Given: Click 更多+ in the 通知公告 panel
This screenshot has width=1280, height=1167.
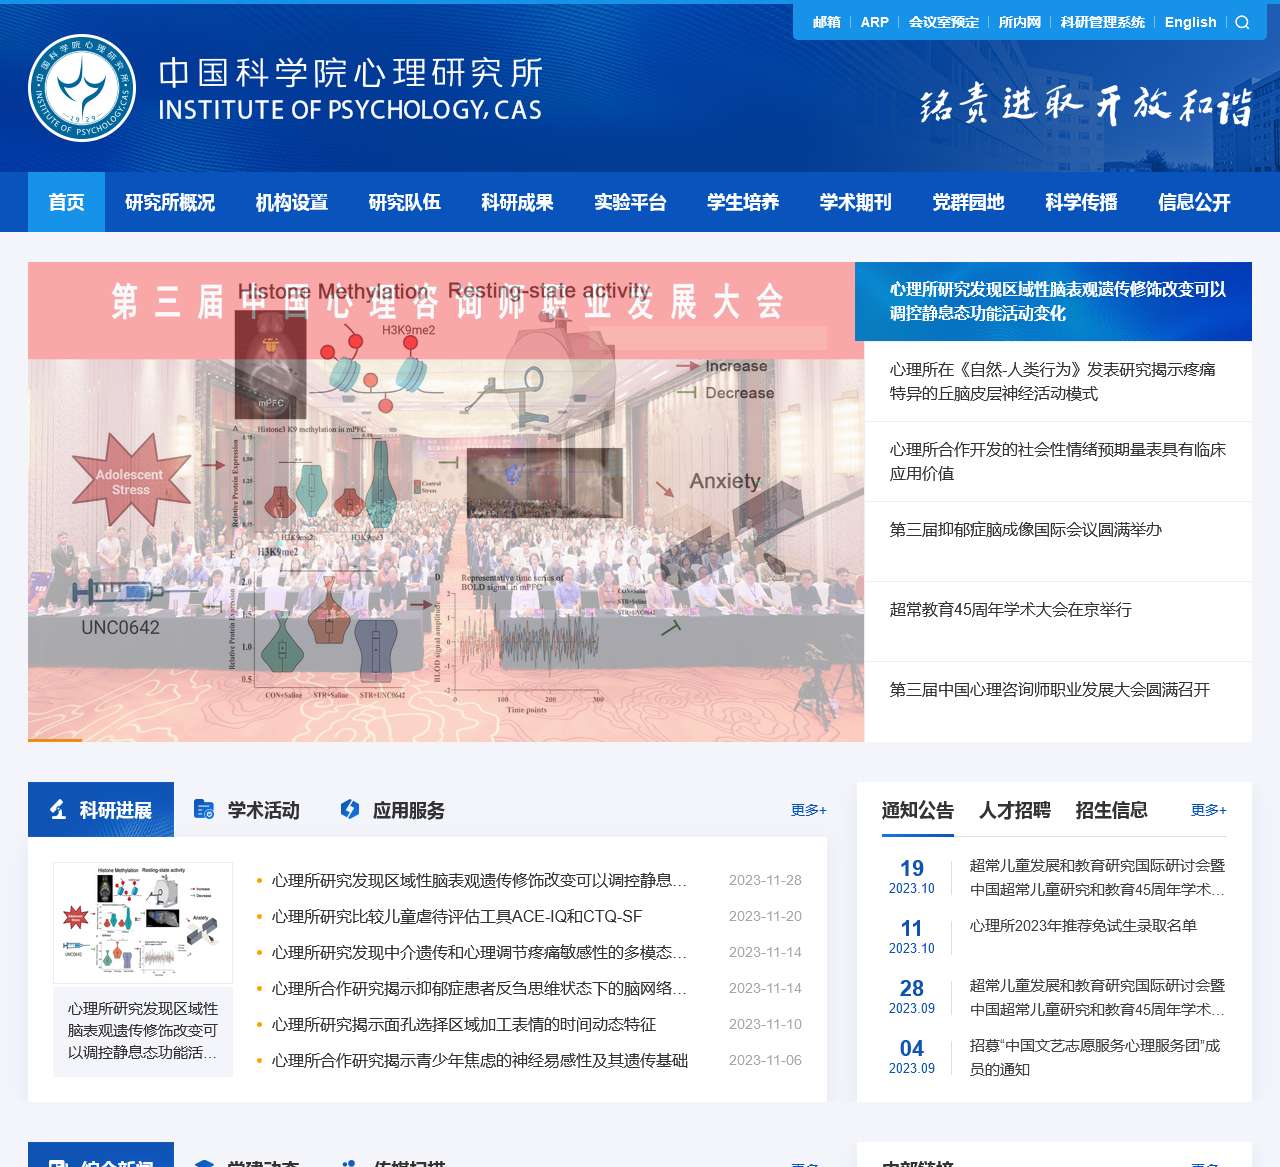Looking at the screenshot, I should pyautogui.click(x=1208, y=810).
